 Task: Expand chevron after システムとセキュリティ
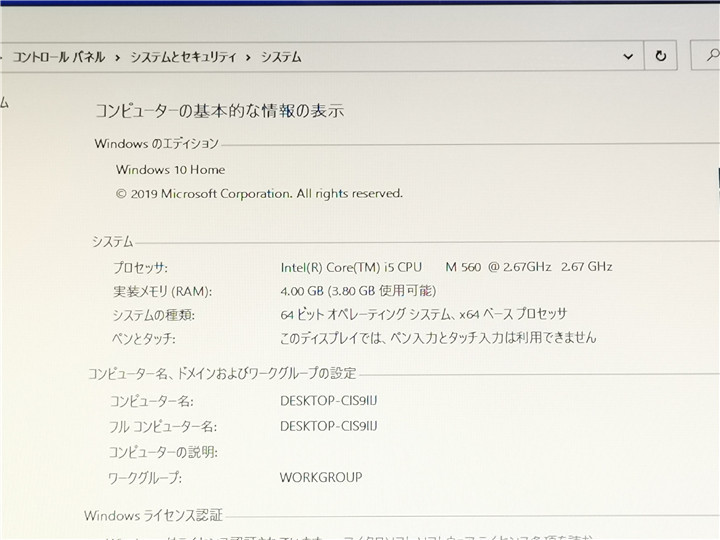(x=248, y=58)
